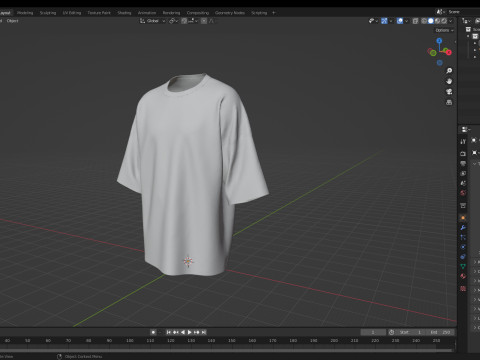Add a new workspace with the plus button

click(x=274, y=13)
